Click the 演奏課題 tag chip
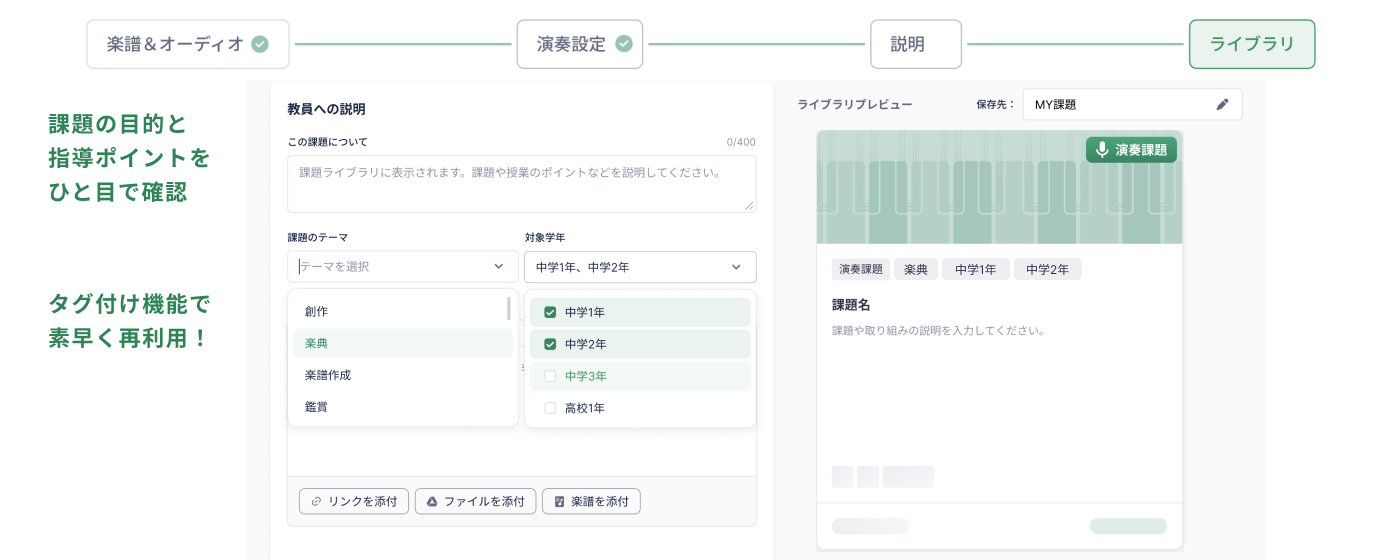Screen dimensions: 1400x560 (861, 270)
